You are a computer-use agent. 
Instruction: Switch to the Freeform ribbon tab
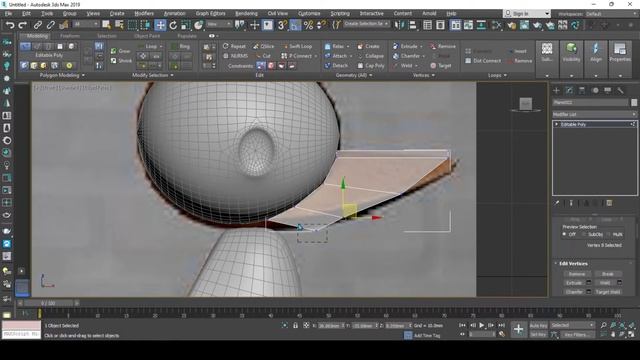point(70,36)
